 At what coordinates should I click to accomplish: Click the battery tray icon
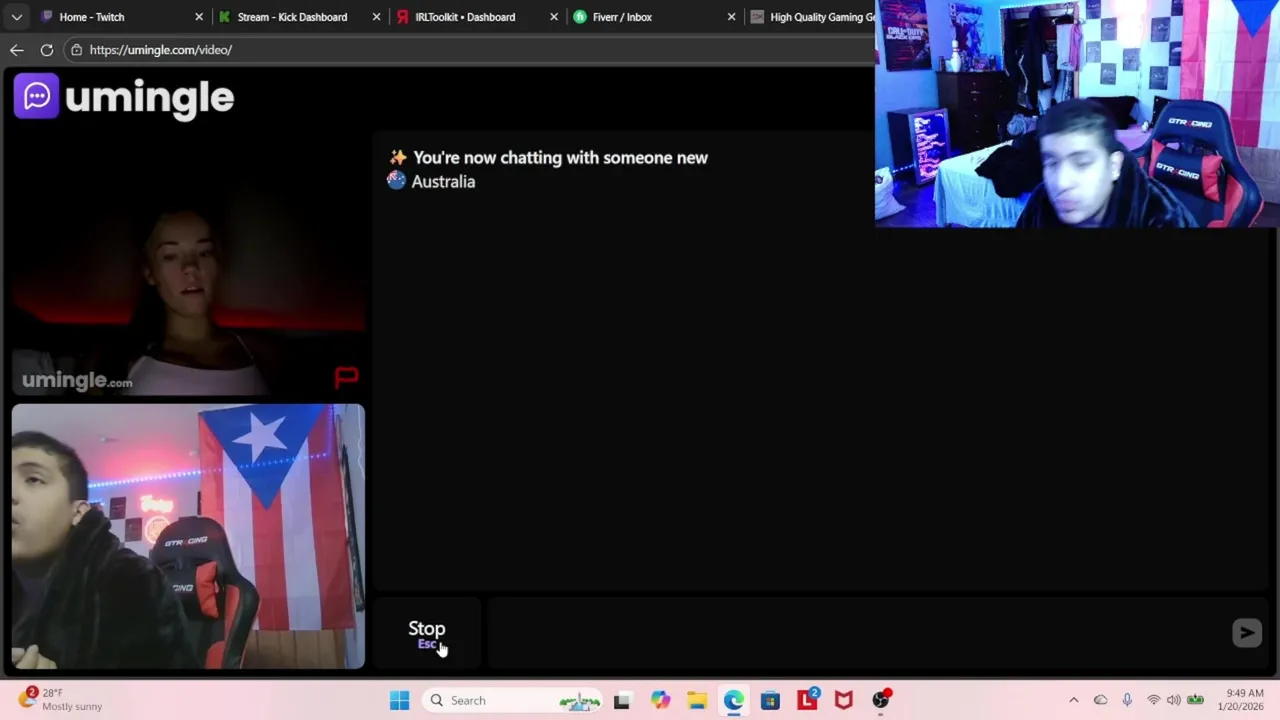click(1195, 700)
